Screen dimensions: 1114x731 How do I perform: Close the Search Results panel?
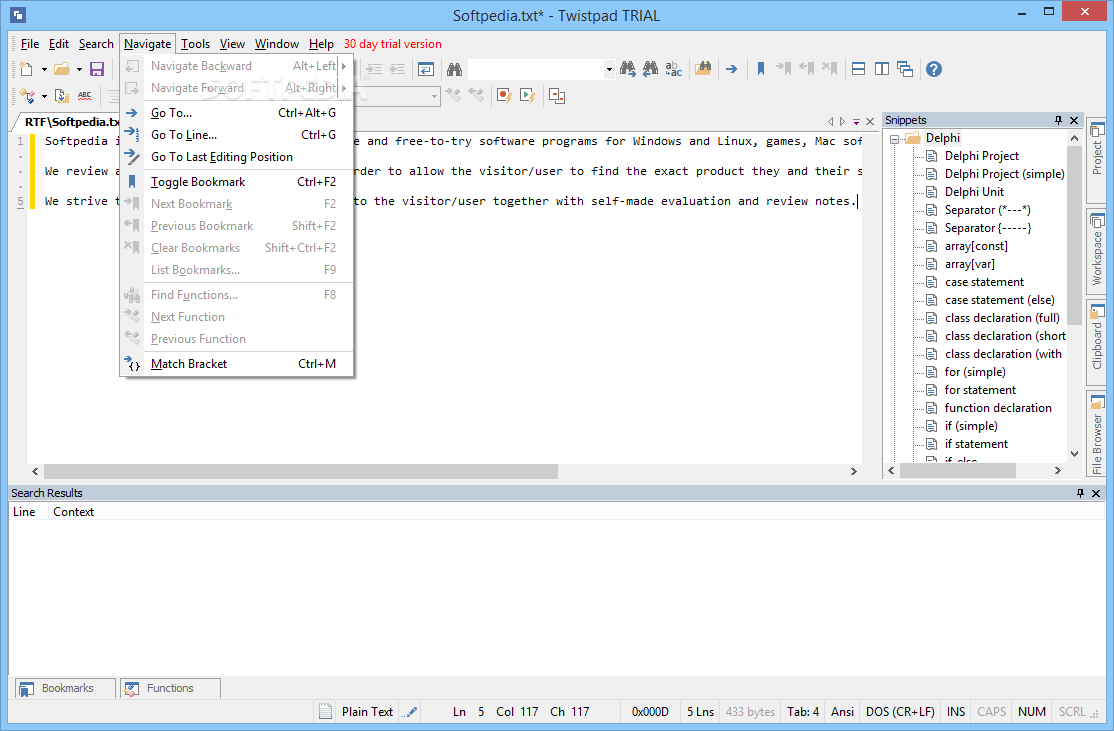1096,493
